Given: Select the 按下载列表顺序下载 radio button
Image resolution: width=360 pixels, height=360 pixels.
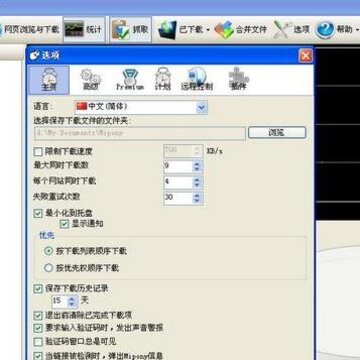Looking at the screenshot, I should [x=49, y=251].
